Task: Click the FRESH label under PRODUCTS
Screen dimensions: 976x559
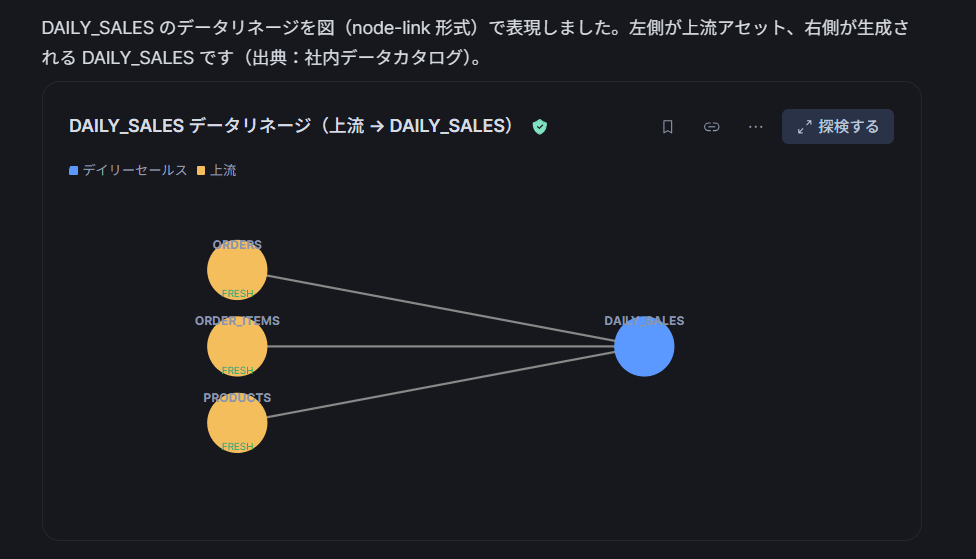Action: click(x=237, y=446)
